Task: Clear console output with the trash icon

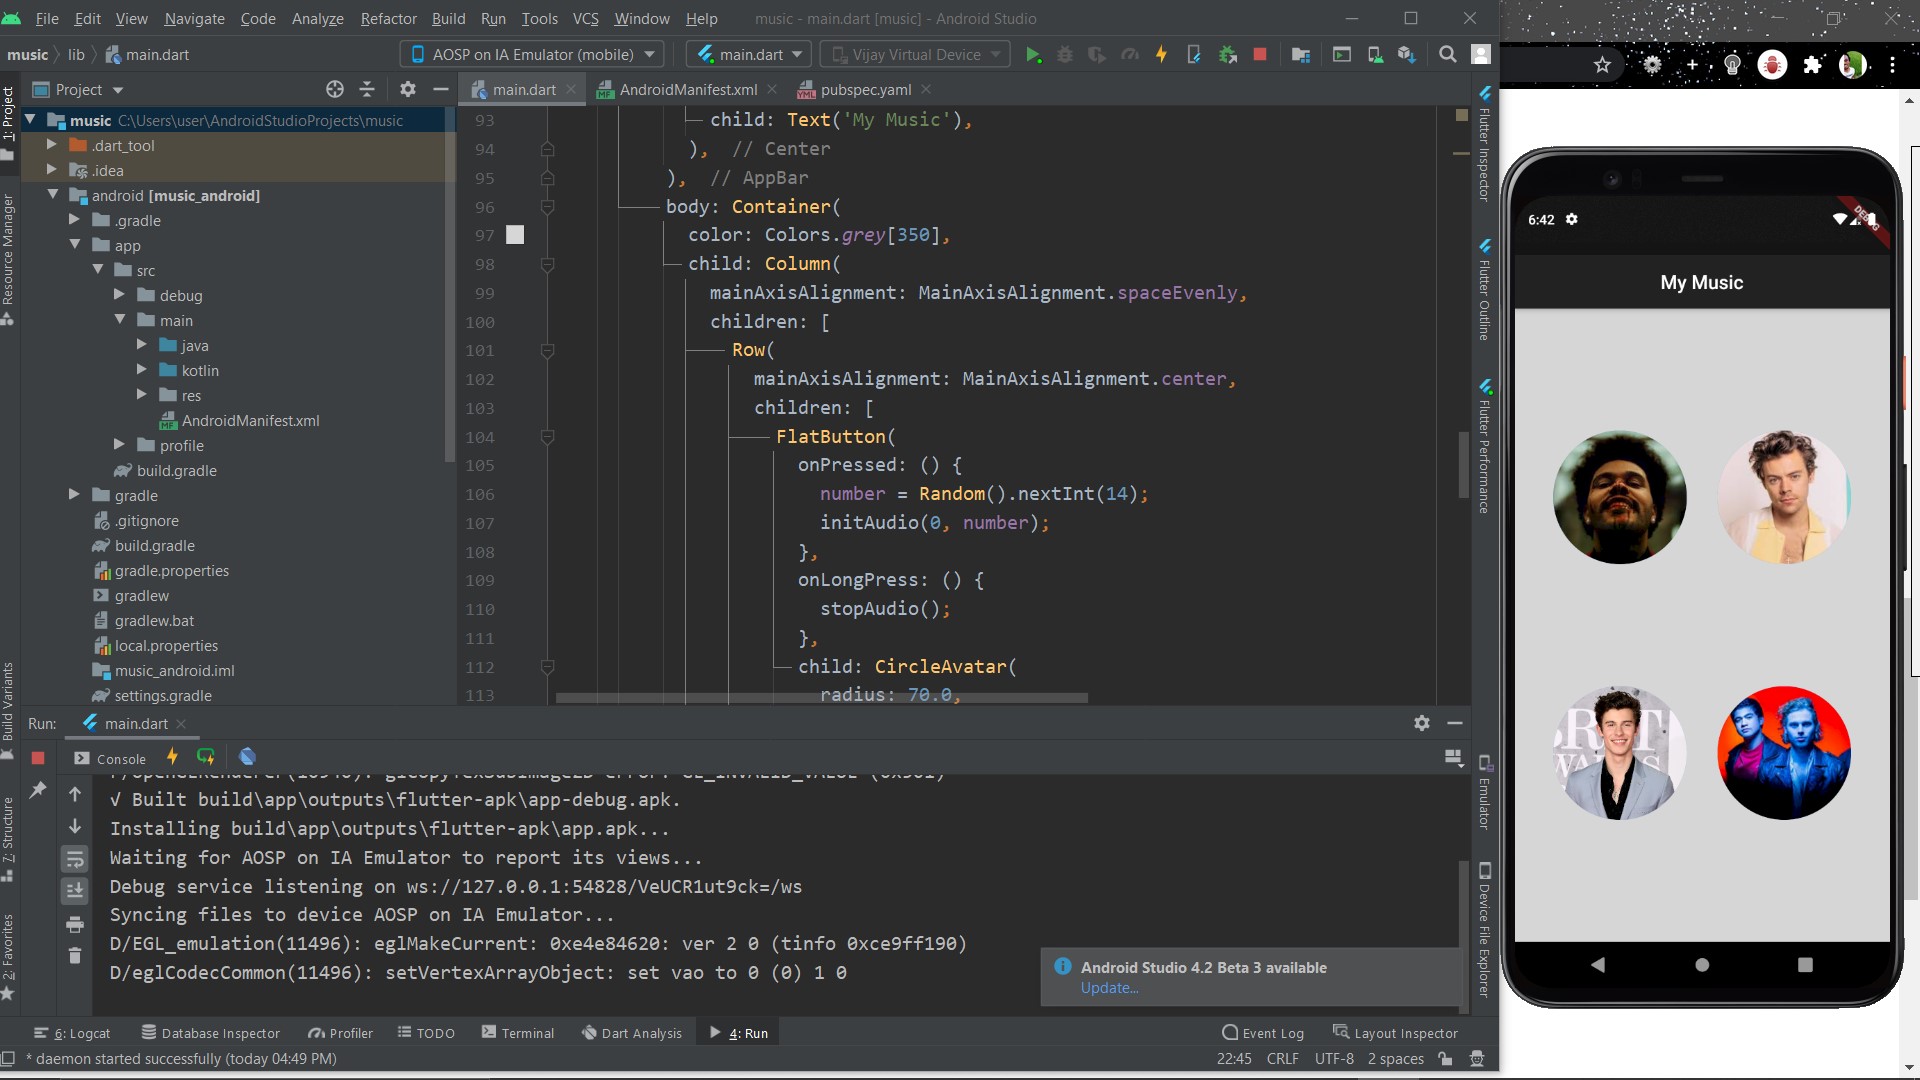Action: tap(75, 956)
